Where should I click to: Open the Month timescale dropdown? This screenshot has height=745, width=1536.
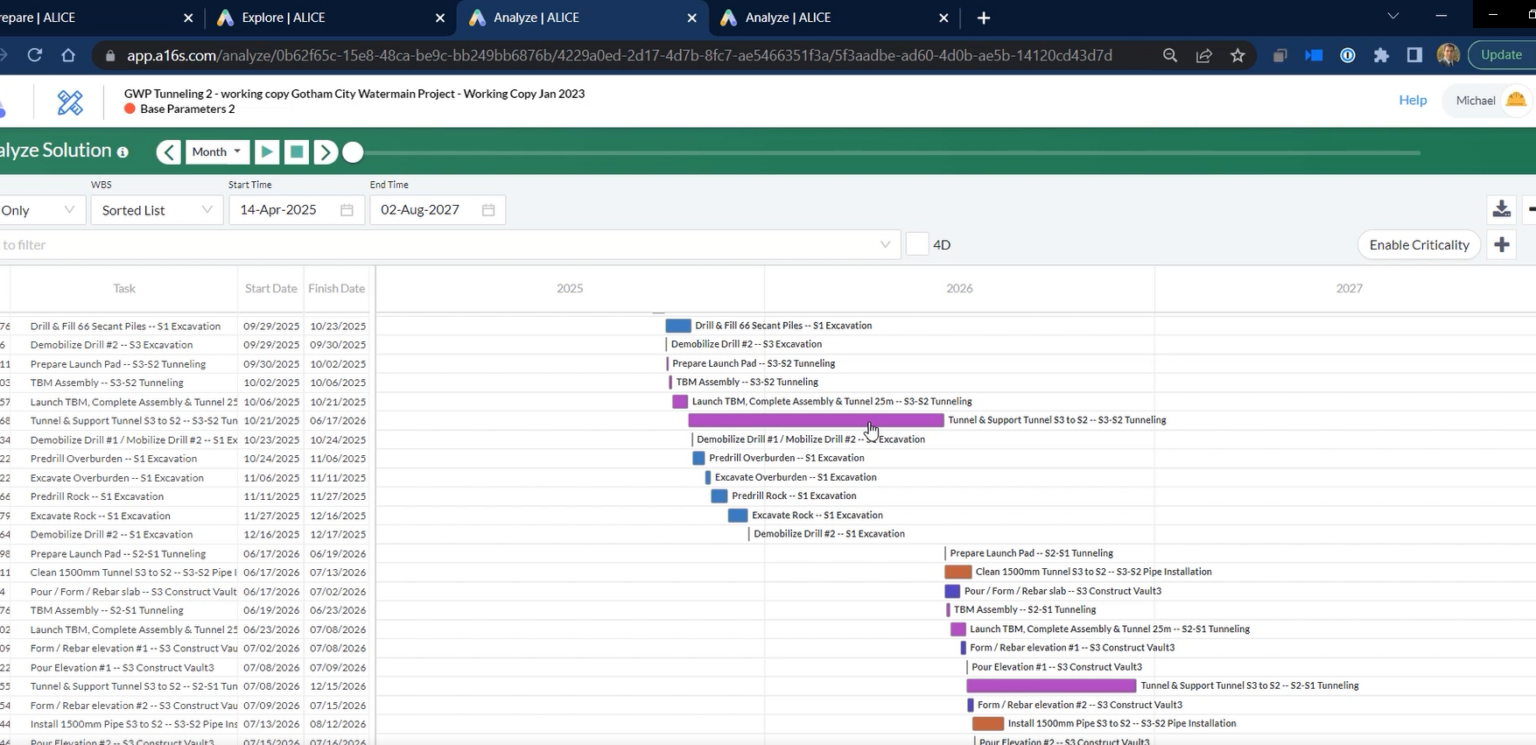[x=217, y=151]
